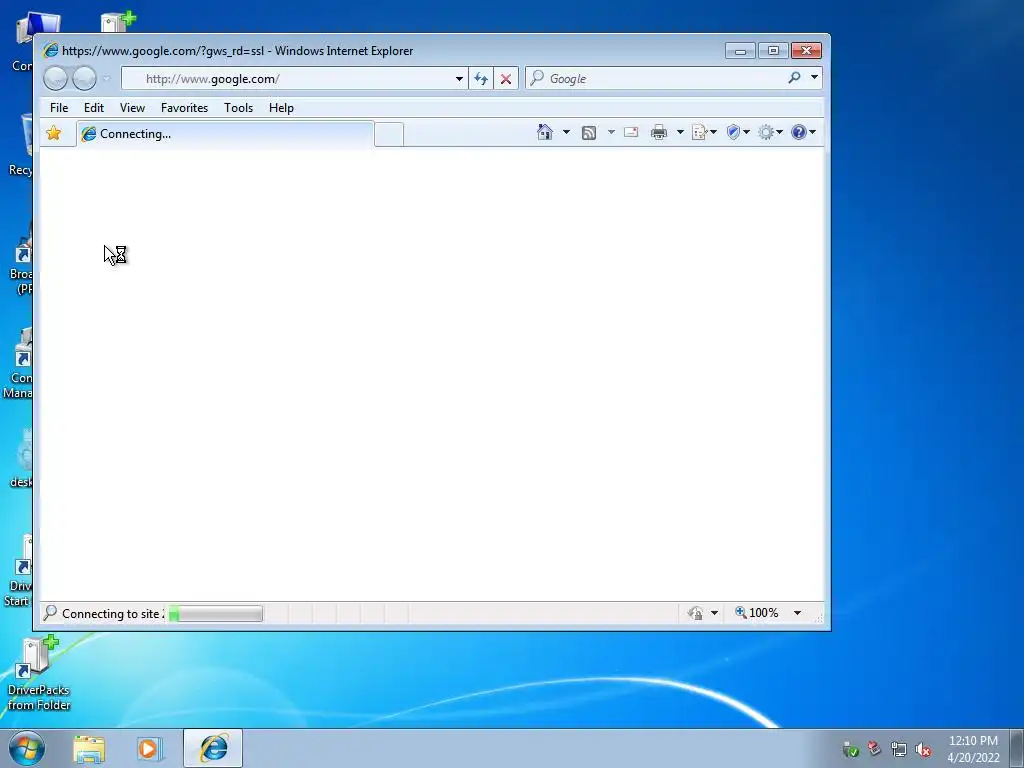The width and height of the screenshot is (1024, 768).
Task: Click the Safely Remove Hardware tray icon
Action: (x=874, y=749)
